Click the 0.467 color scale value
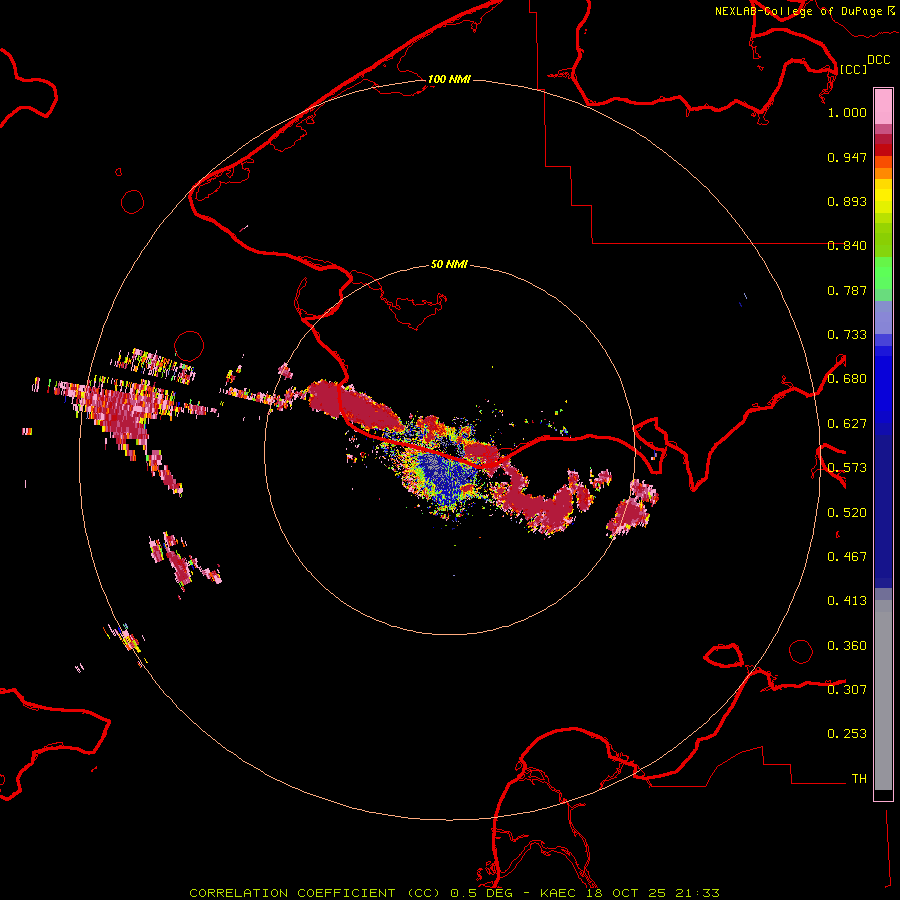Screen dimensions: 900x900 [847, 557]
